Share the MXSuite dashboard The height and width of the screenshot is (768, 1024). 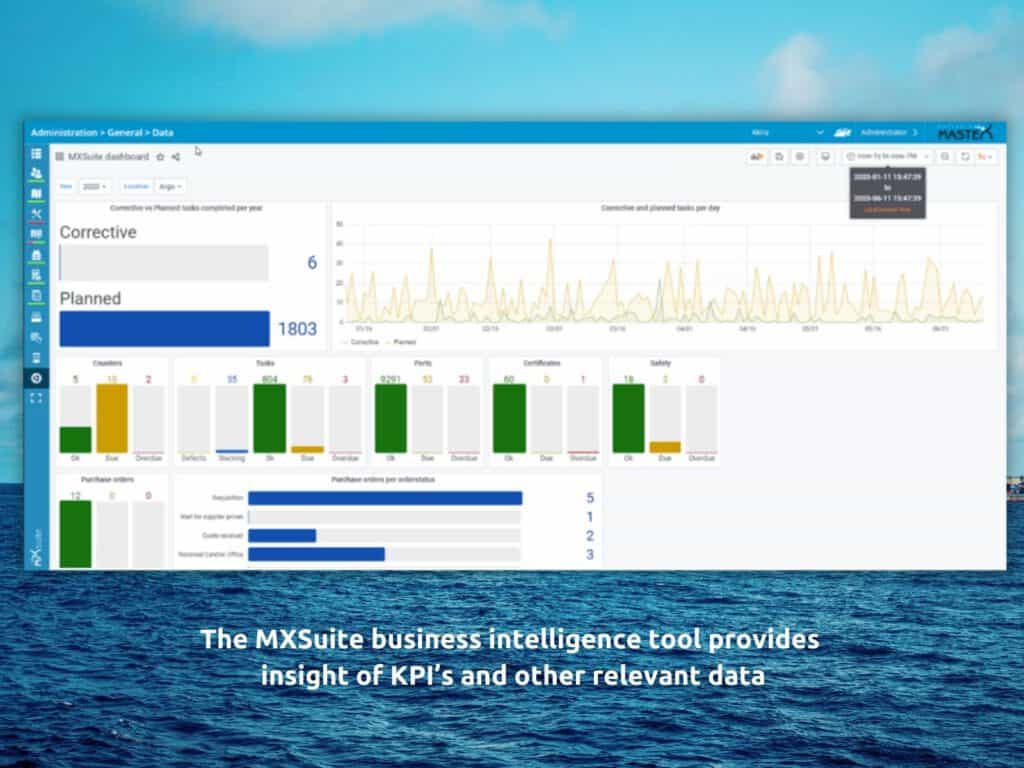176,157
